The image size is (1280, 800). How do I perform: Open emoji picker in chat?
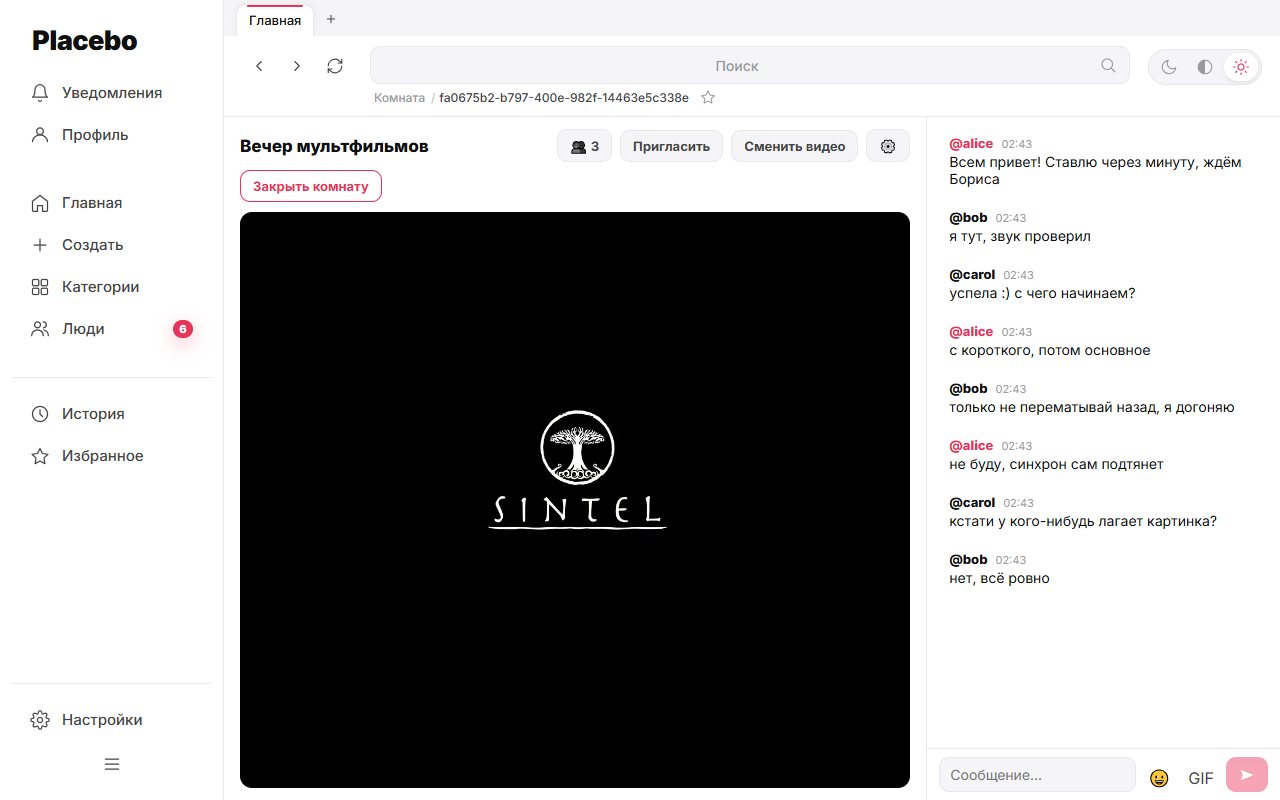tap(1159, 777)
